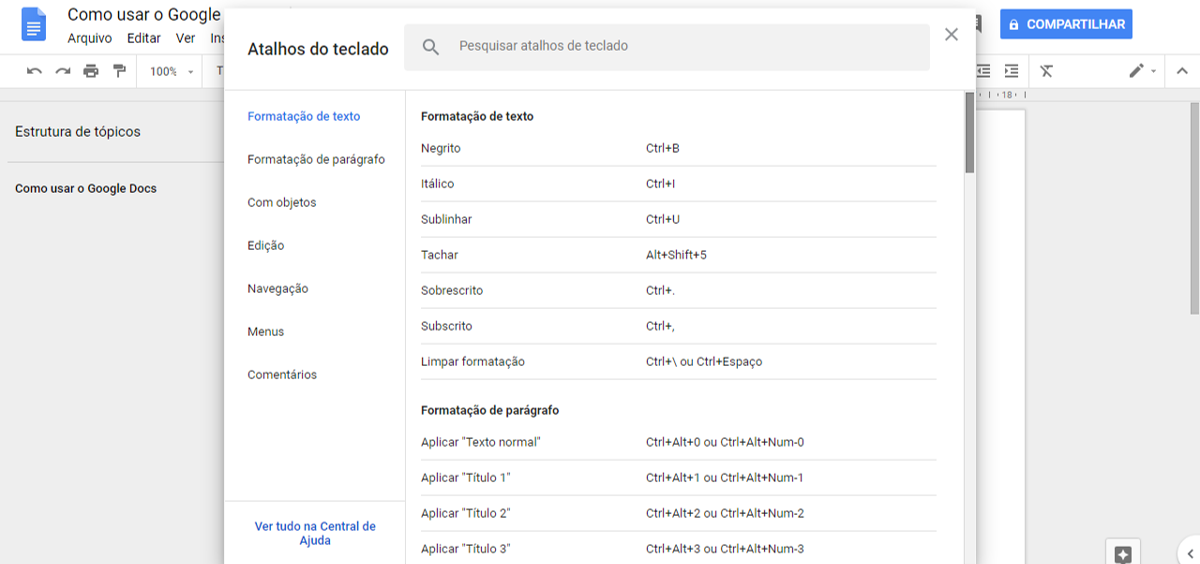
Task: Click the Subscrito shortcut row label
Action: click(446, 326)
